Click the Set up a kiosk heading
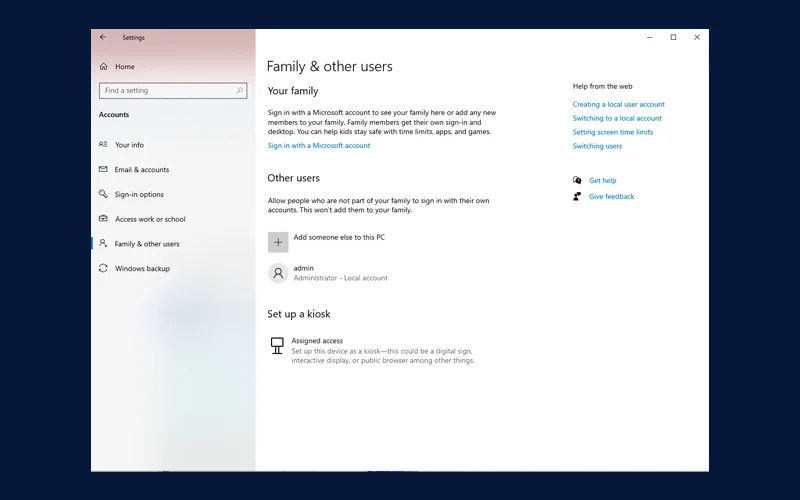The height and width of the screenshot is (500, 800). tap(298, 314)
